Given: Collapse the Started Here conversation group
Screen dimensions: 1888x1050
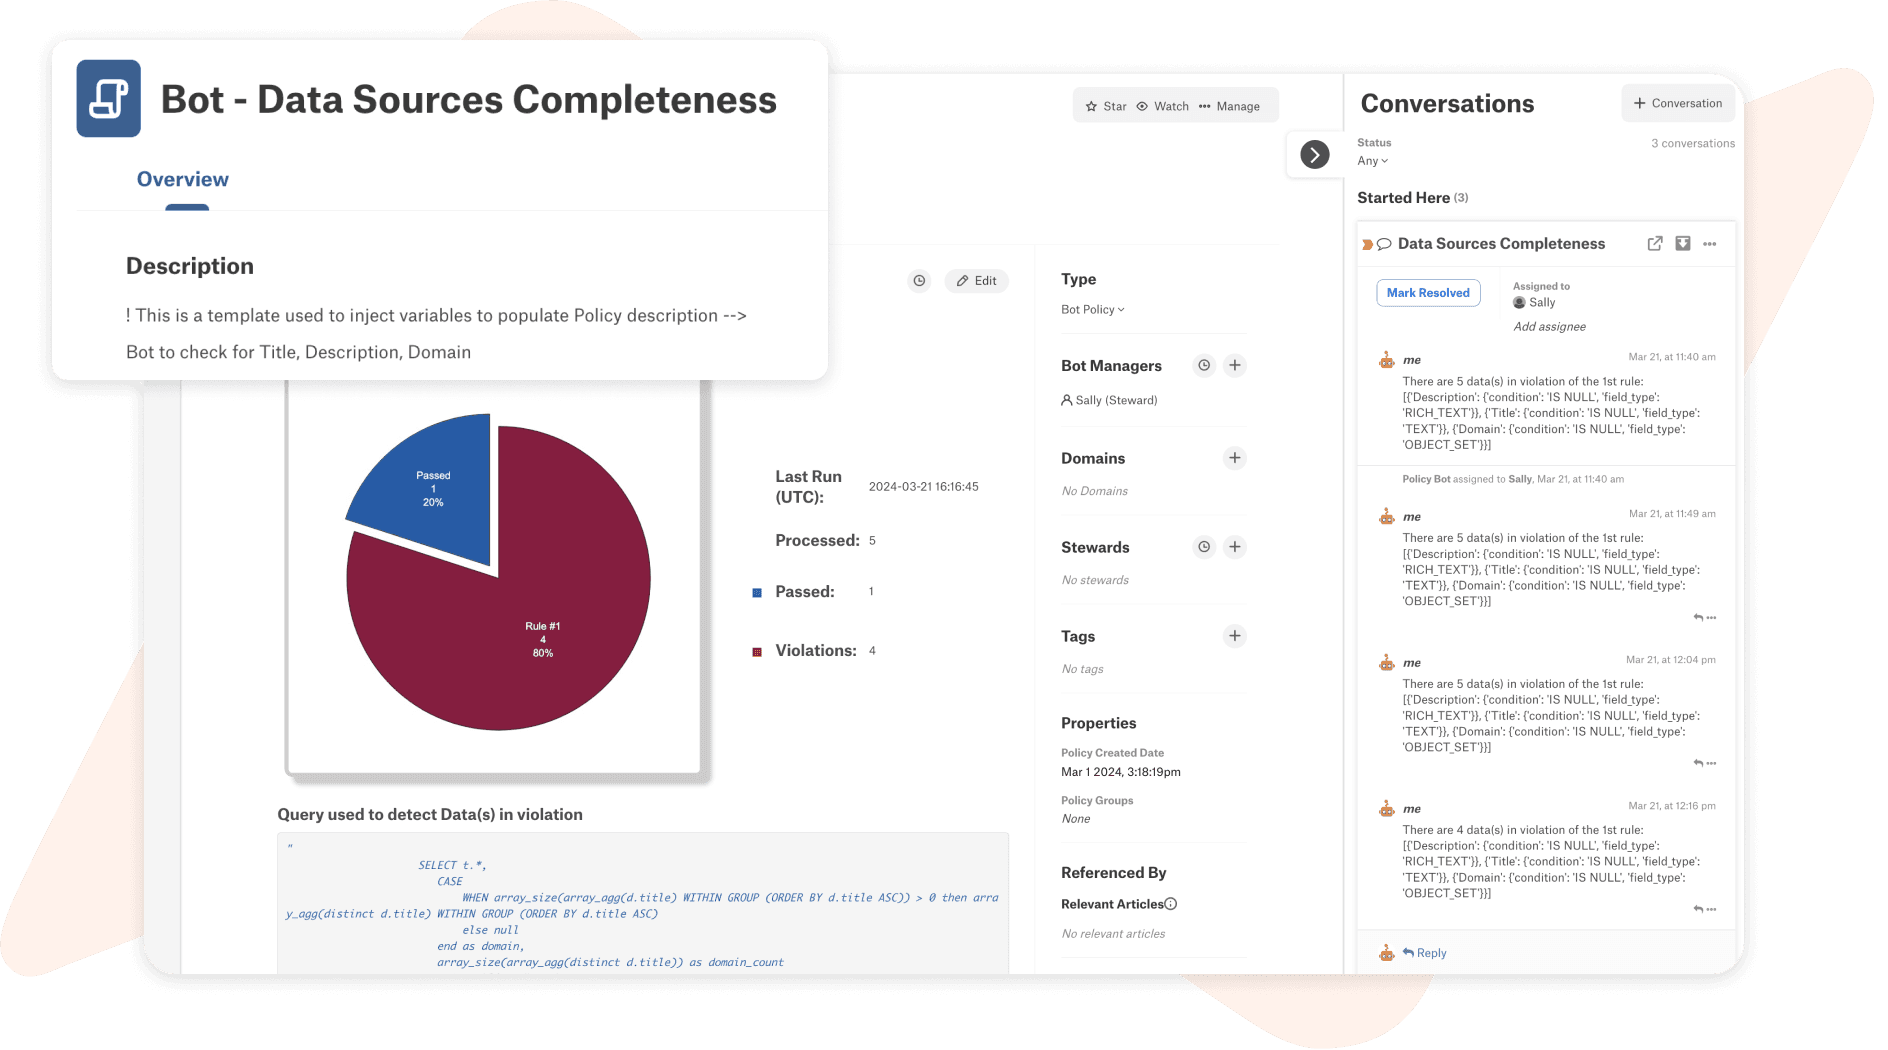Looking at the screenshot, I should (x=1404, y=197).
